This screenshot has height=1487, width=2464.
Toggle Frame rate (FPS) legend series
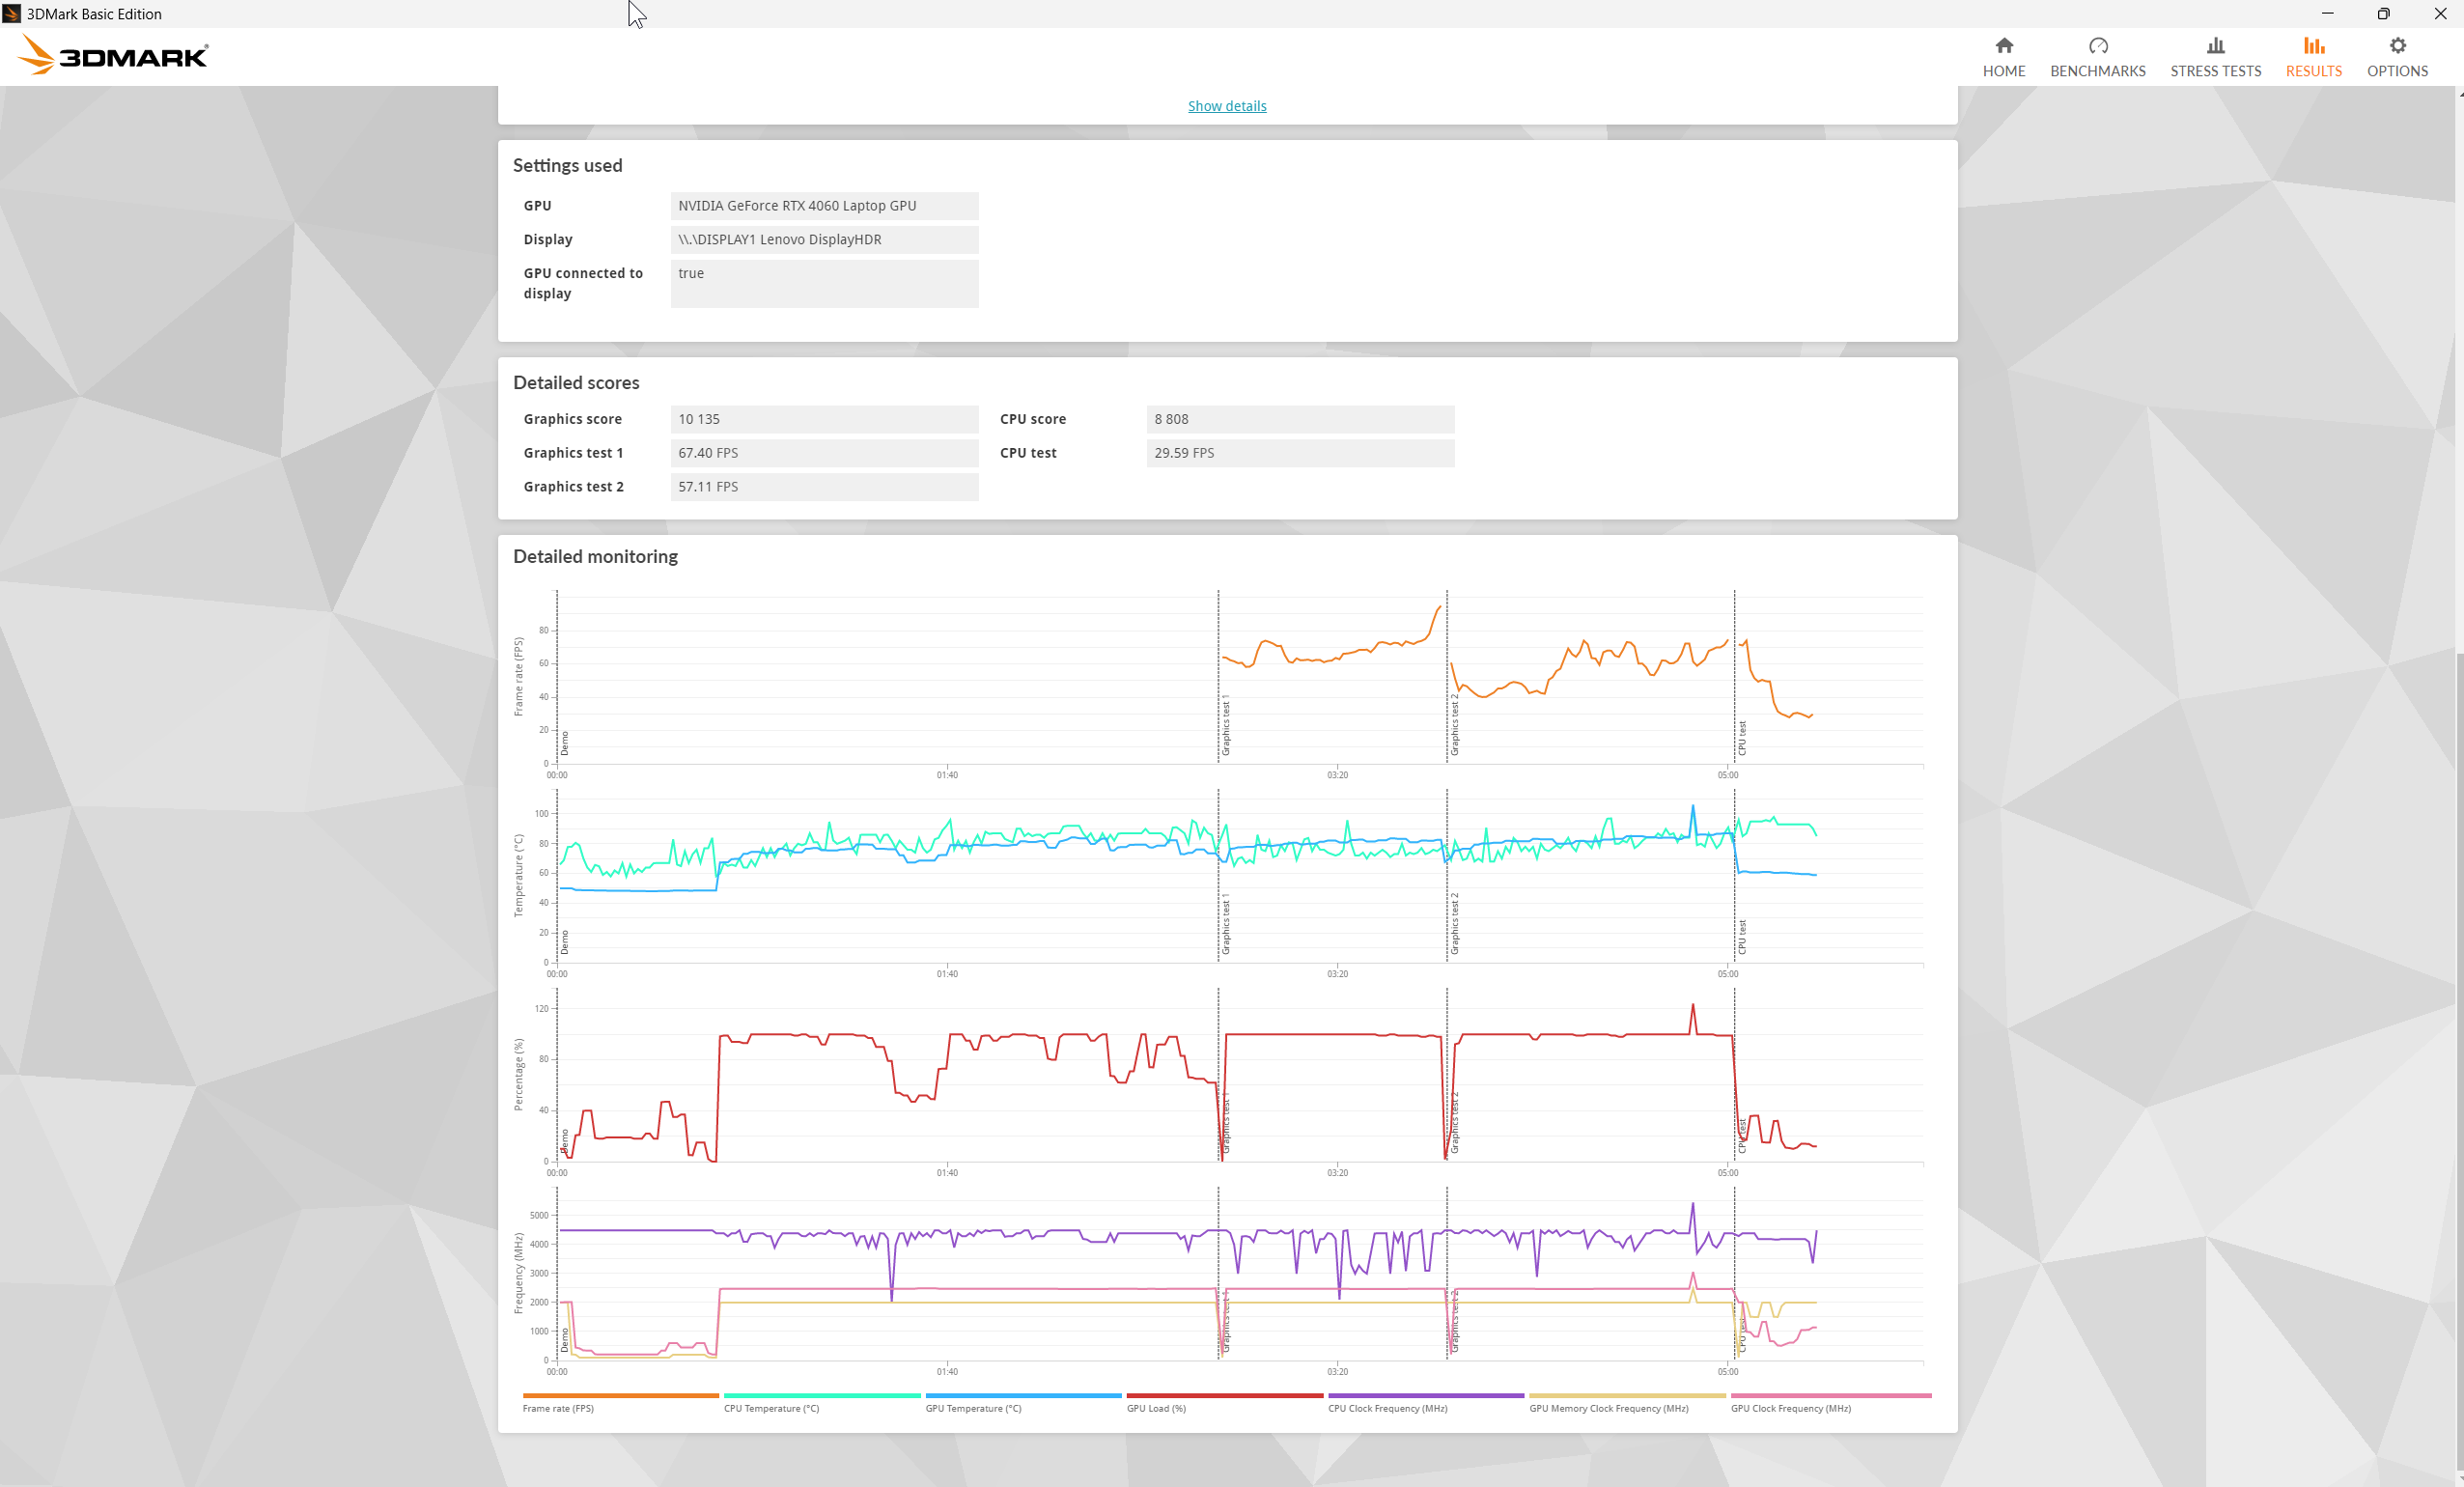(558, 1408)
